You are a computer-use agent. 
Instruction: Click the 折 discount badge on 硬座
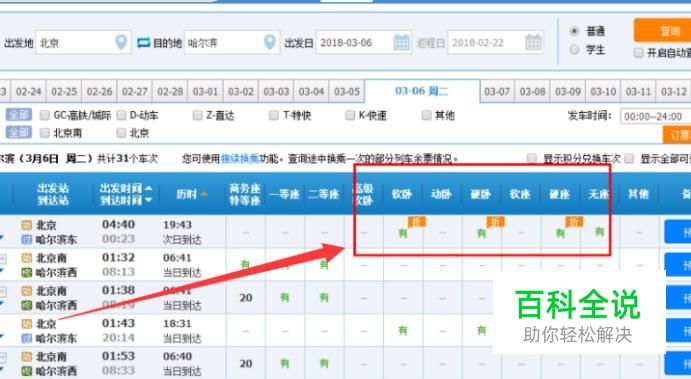(x=575, y=222)
